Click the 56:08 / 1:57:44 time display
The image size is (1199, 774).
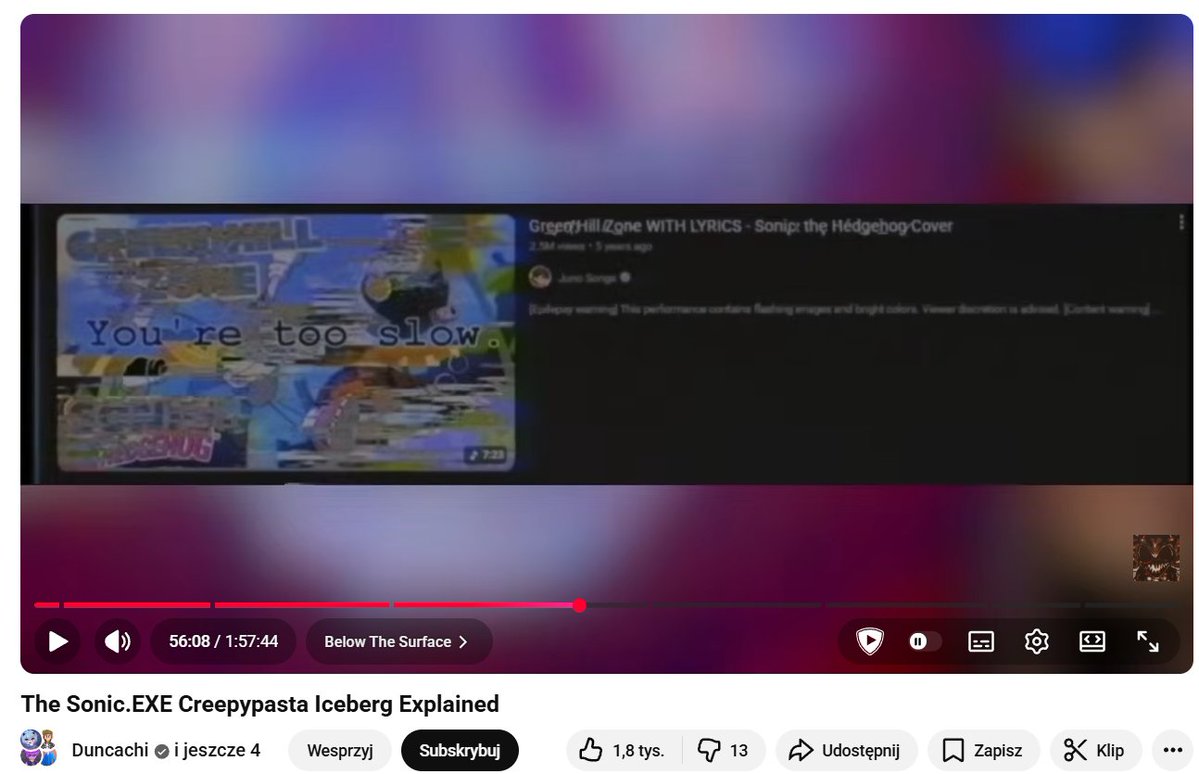pyautogui.click(x=223, y=641)
